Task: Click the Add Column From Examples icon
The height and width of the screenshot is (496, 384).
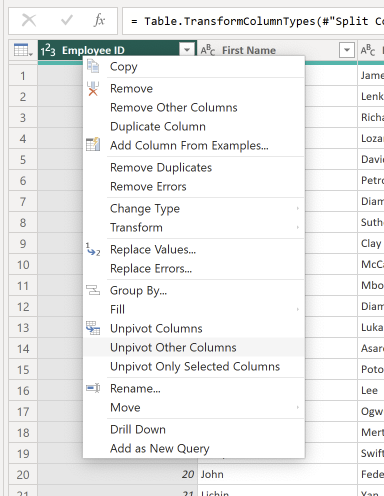Action: 93,145
